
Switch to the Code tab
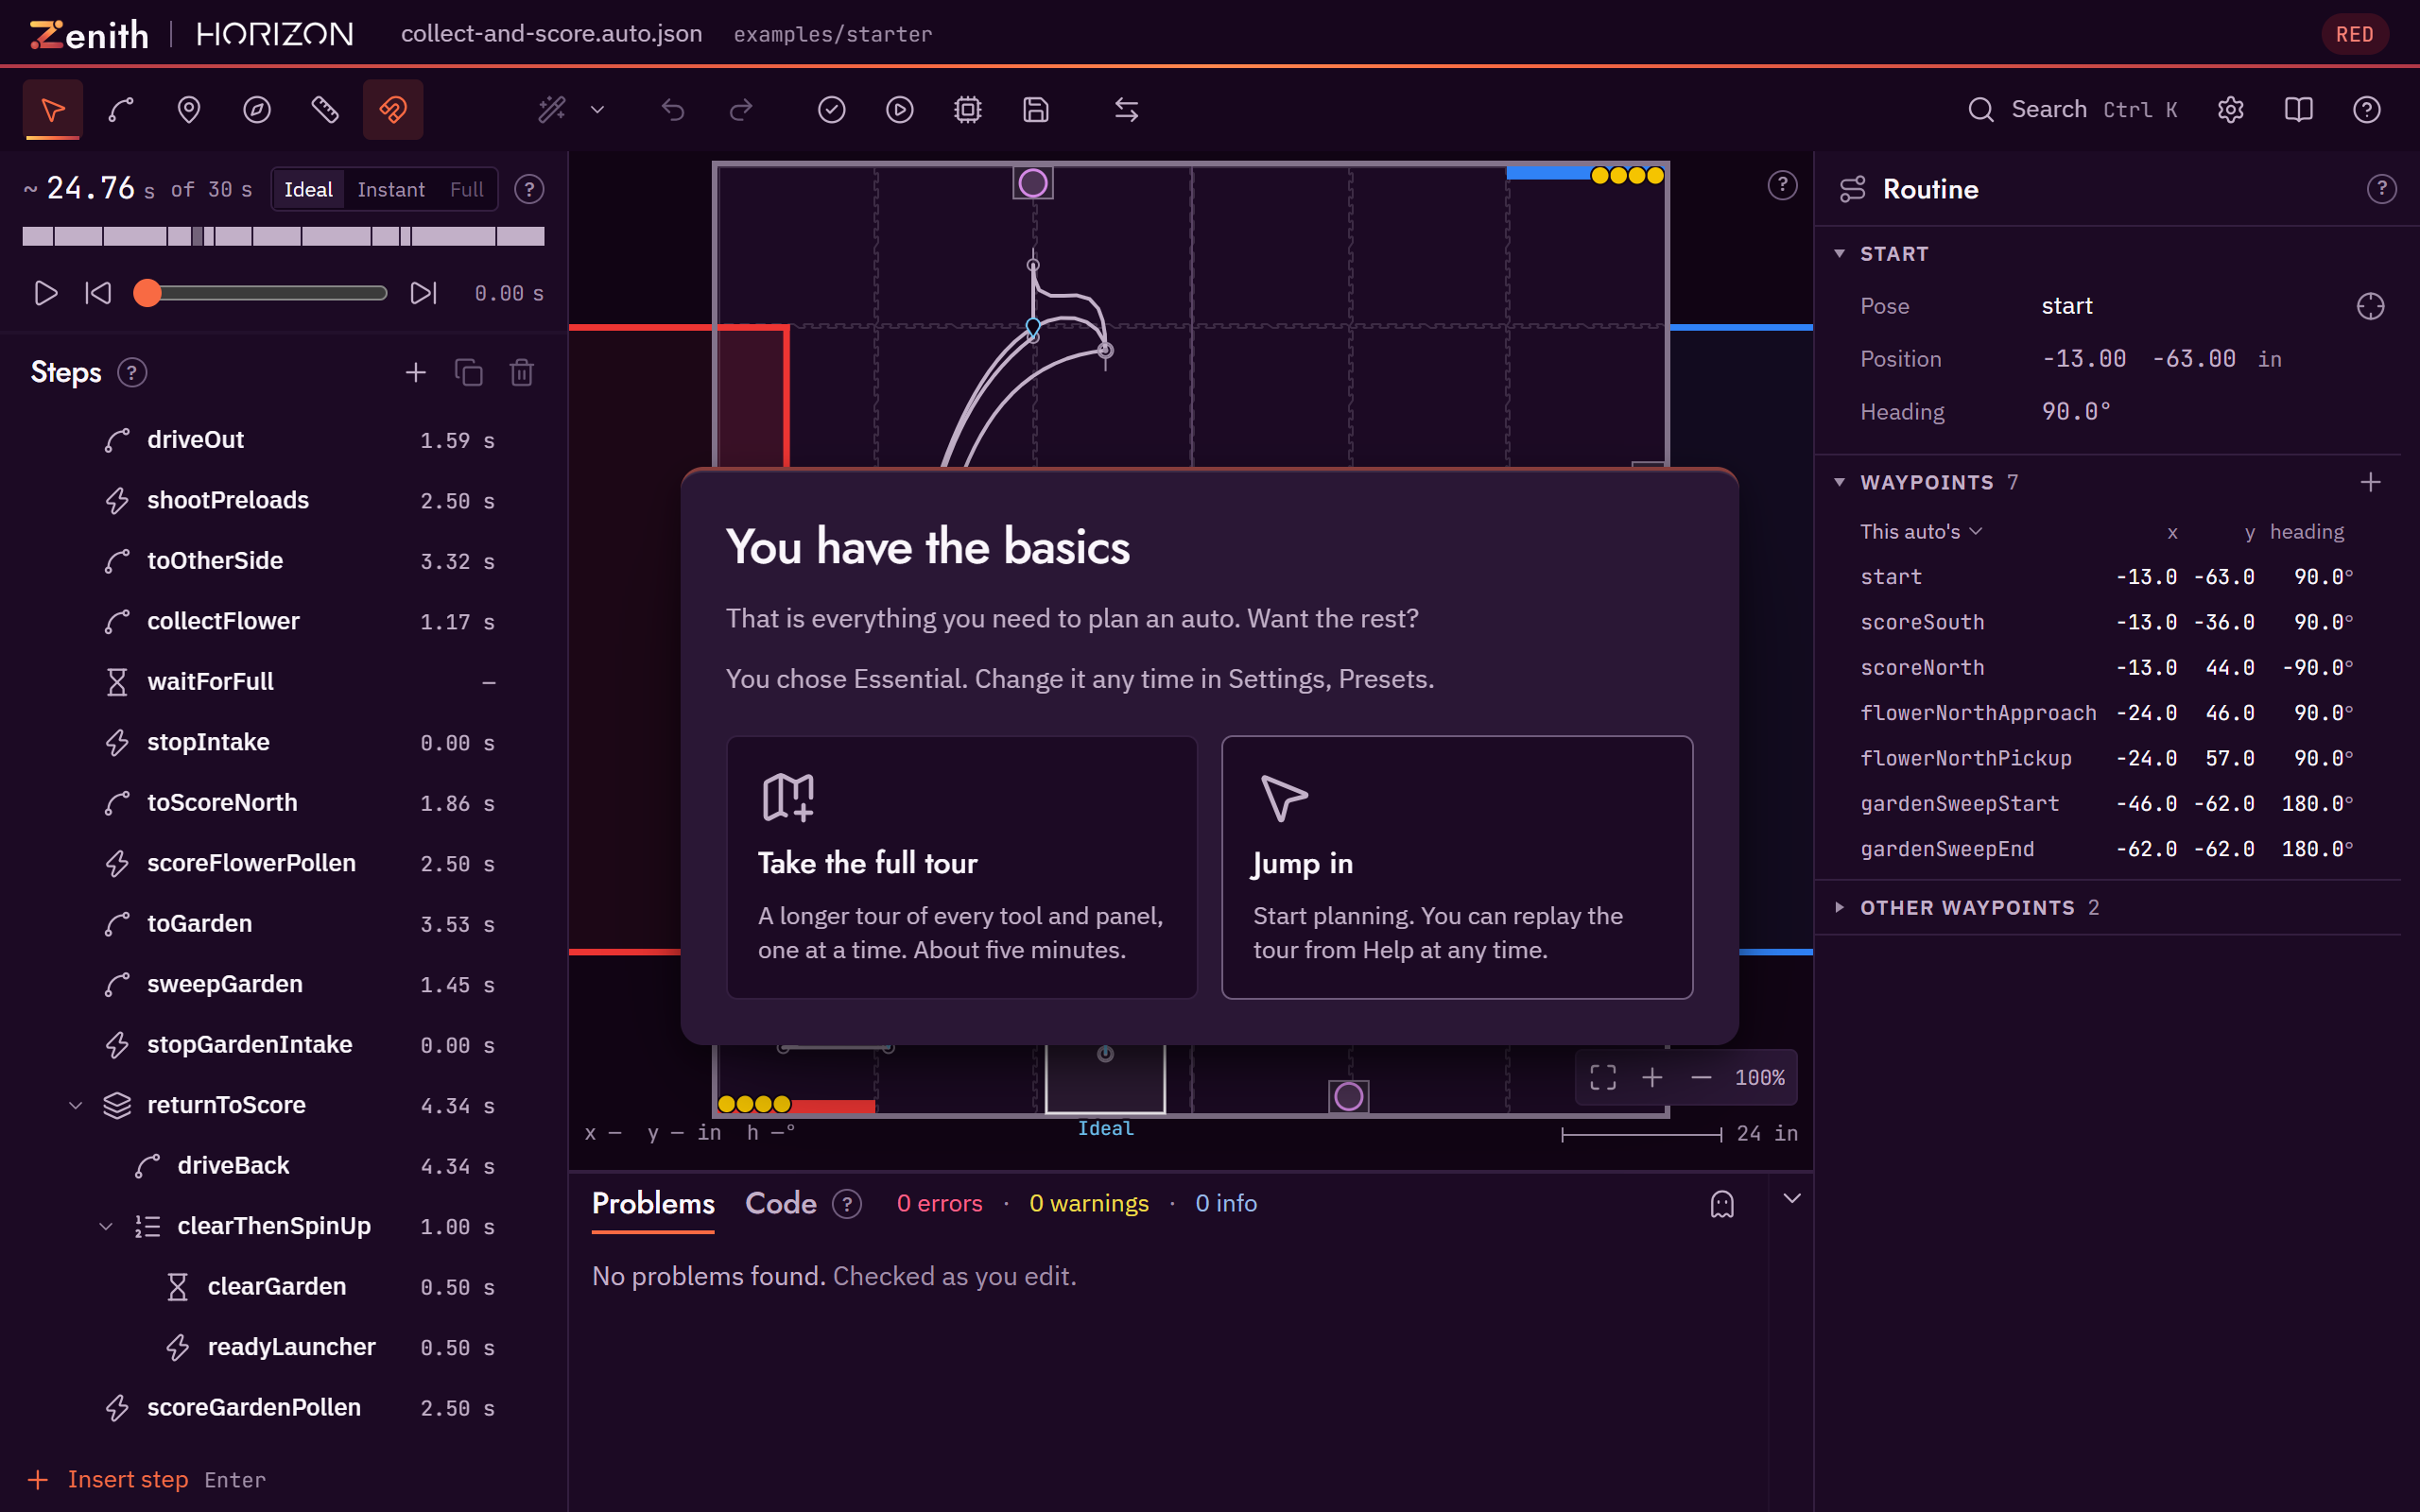(x=781, y=1203)
